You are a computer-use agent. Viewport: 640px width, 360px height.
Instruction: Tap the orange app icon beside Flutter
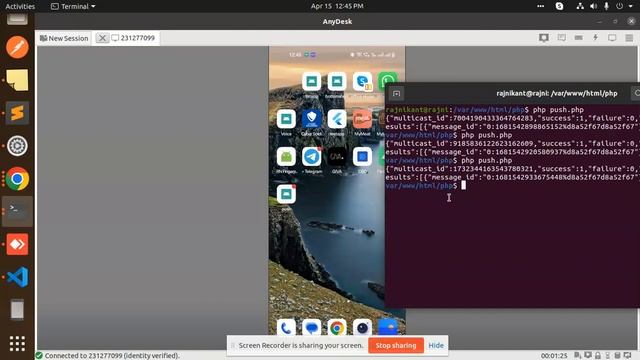362,119
